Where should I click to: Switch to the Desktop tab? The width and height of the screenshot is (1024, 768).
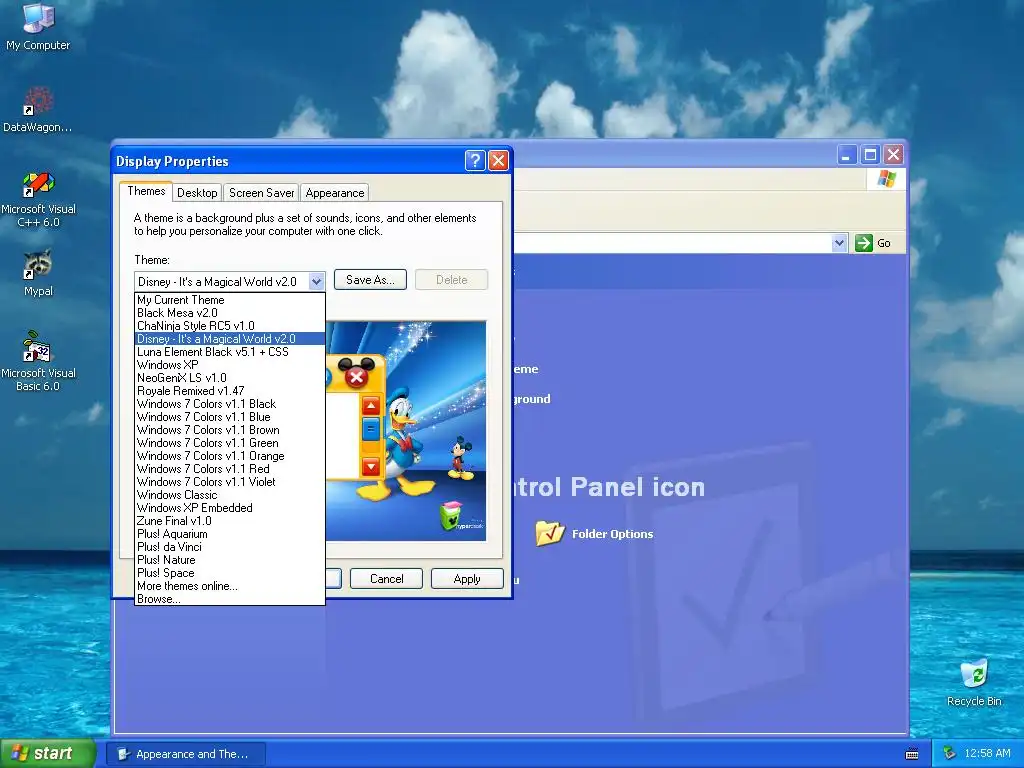coord(197,193)
